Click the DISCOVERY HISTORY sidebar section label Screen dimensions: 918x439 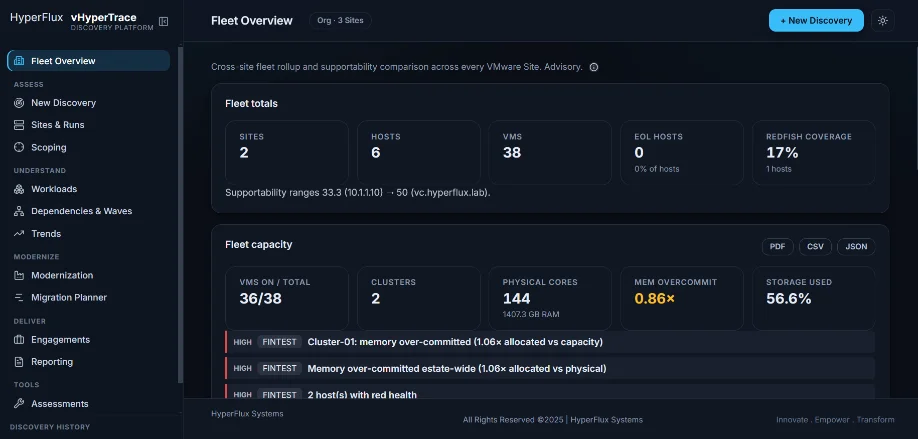coord(50,427)
